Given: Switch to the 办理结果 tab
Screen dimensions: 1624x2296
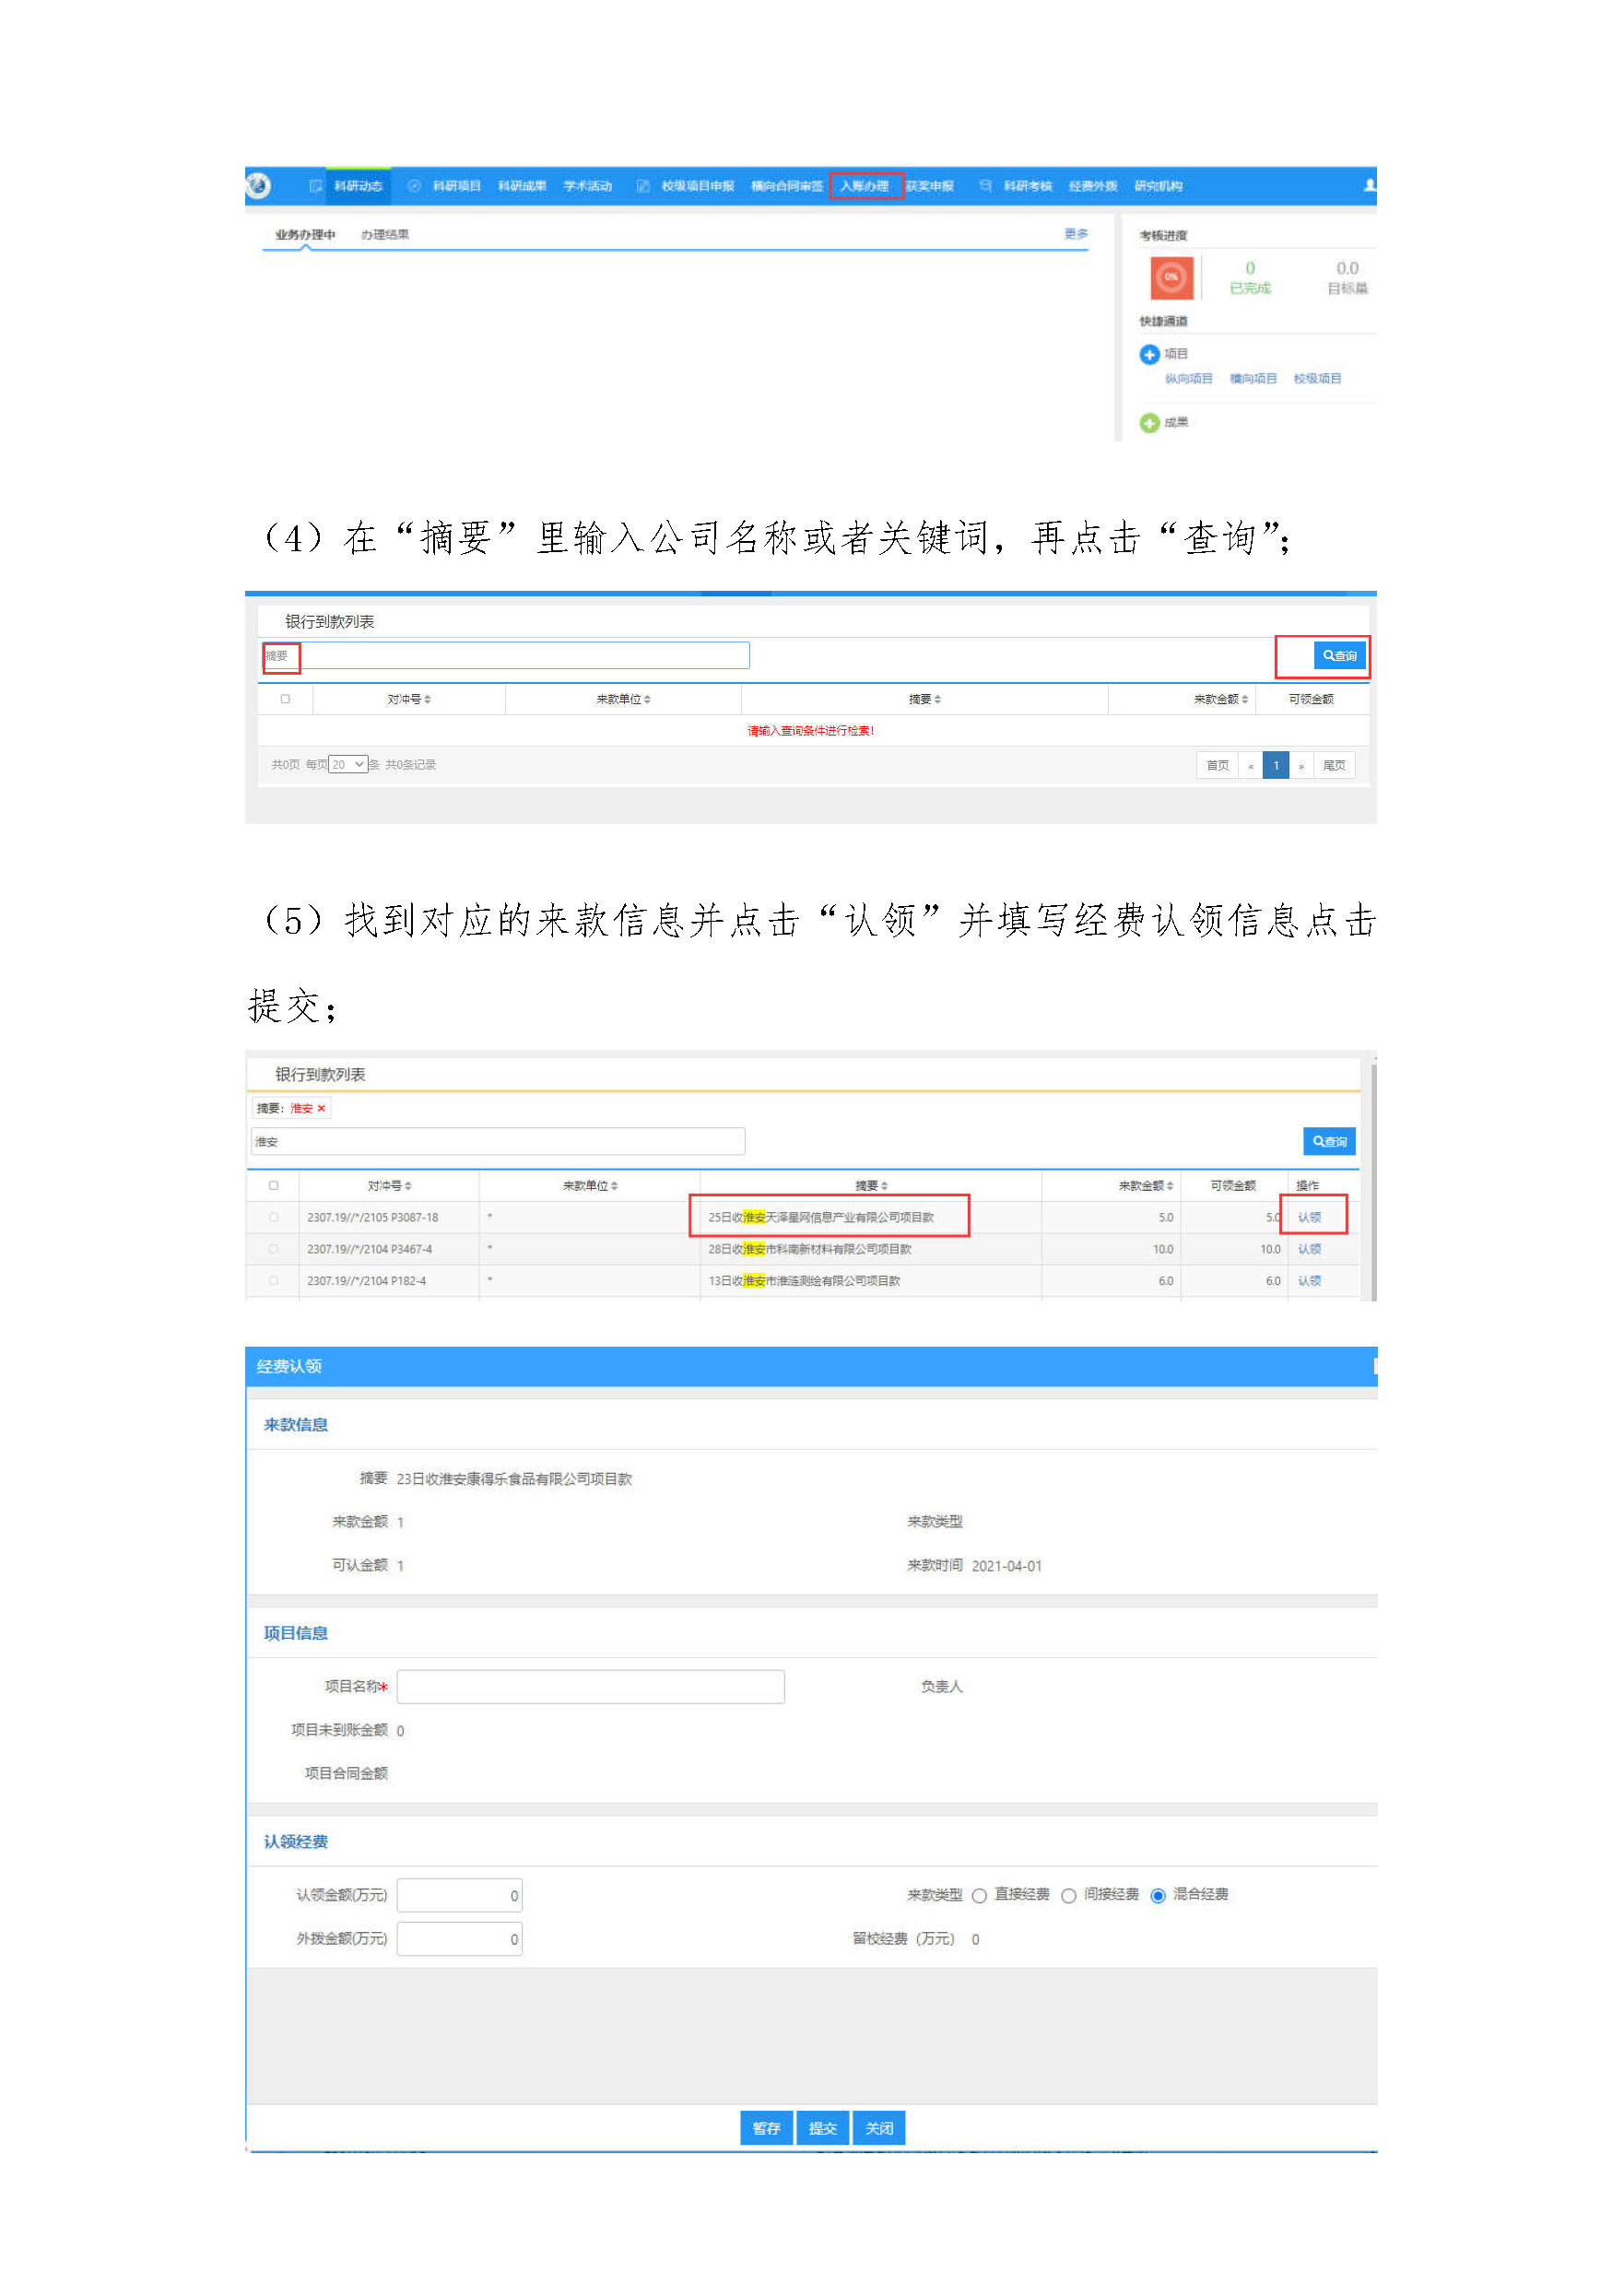Looking at the screenshot, I should pyautogui.click(x=385, y=235).
